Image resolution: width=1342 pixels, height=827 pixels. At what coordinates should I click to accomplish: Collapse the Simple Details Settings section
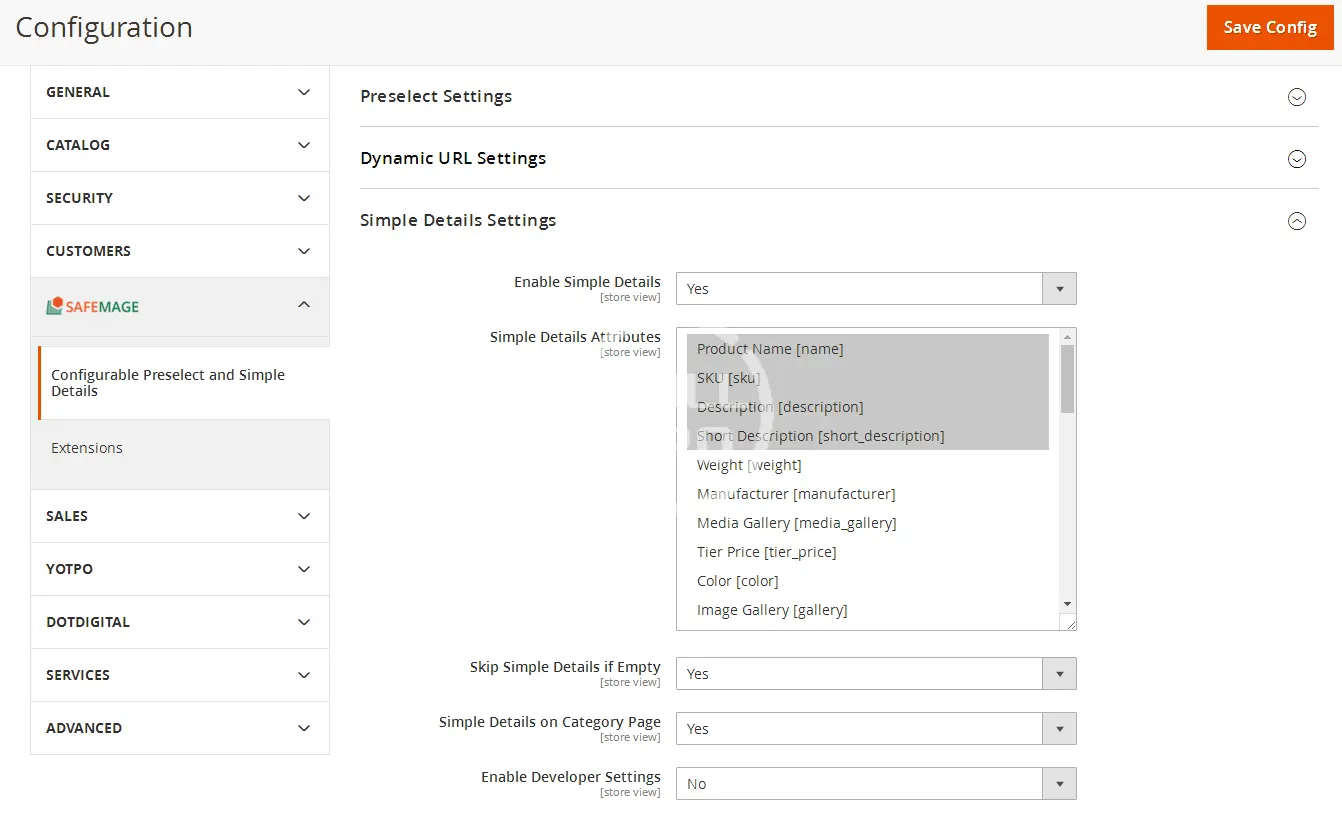click(x=1296, y=221)
